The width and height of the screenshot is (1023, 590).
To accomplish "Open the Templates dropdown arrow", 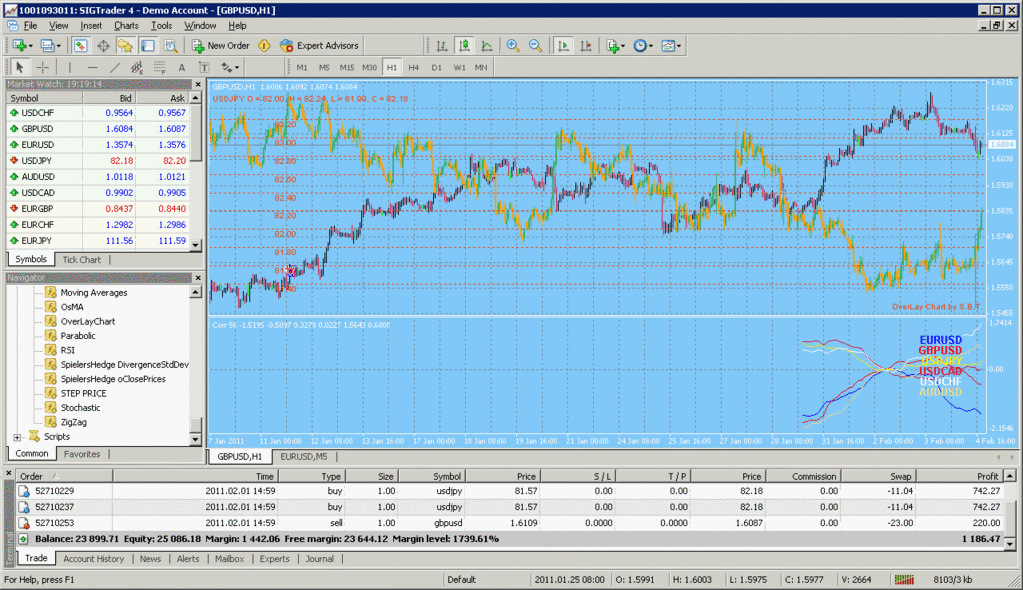I will click(679, 46).
